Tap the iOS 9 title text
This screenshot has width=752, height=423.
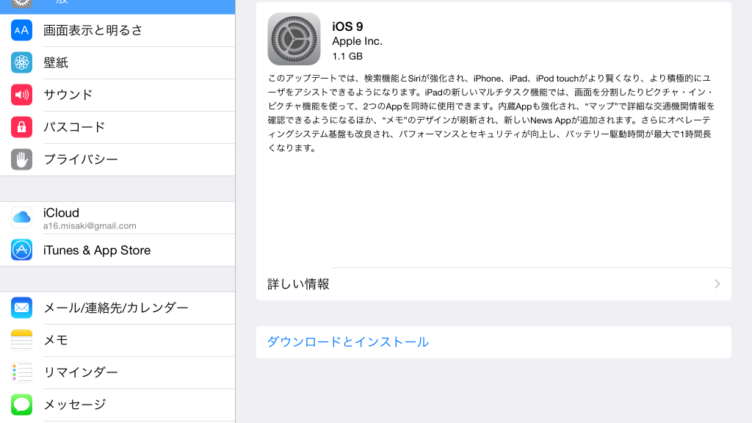(348, 26)
